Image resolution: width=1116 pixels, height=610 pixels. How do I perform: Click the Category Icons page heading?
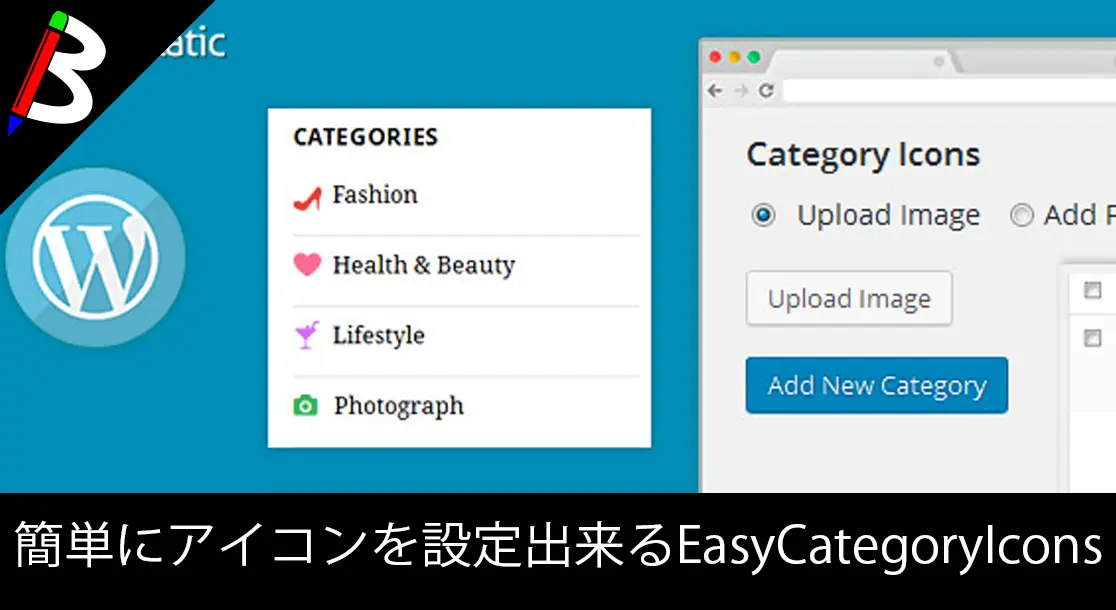(x=863, y=155)
